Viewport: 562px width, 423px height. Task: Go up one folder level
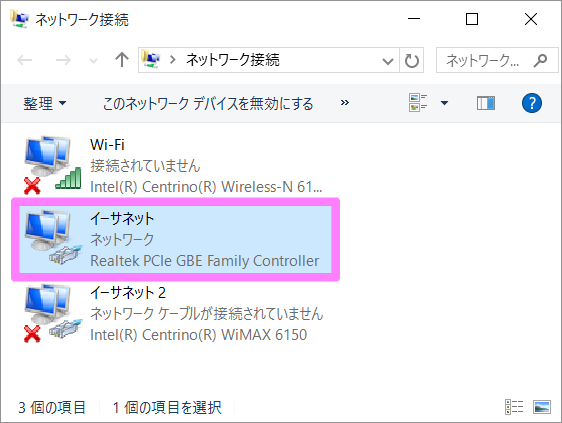pyautogui.click(x=122, y=60)
